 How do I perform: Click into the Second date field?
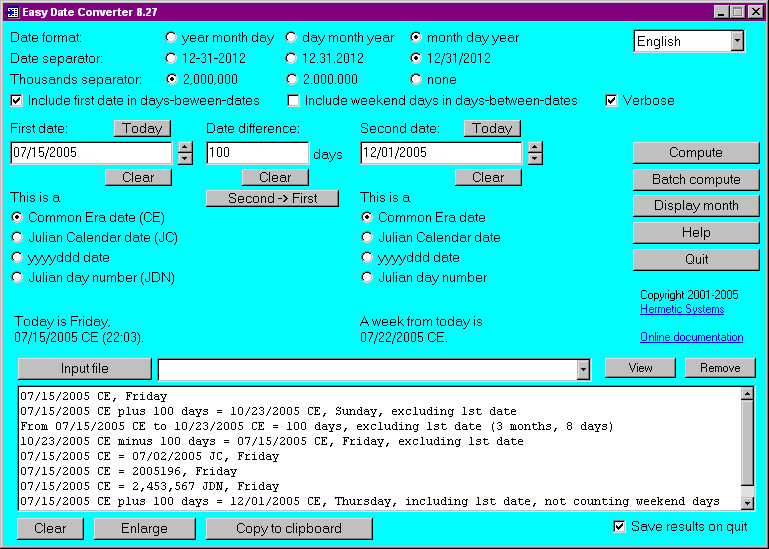pos(441,153)
